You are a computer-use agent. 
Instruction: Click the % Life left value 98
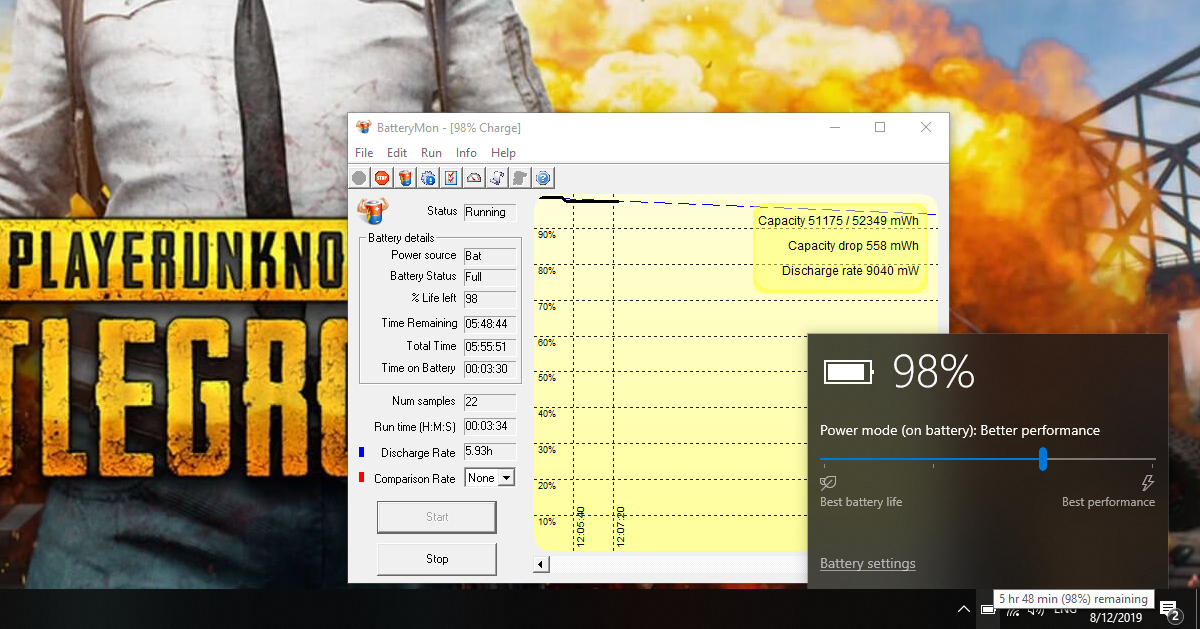[490, 298]
